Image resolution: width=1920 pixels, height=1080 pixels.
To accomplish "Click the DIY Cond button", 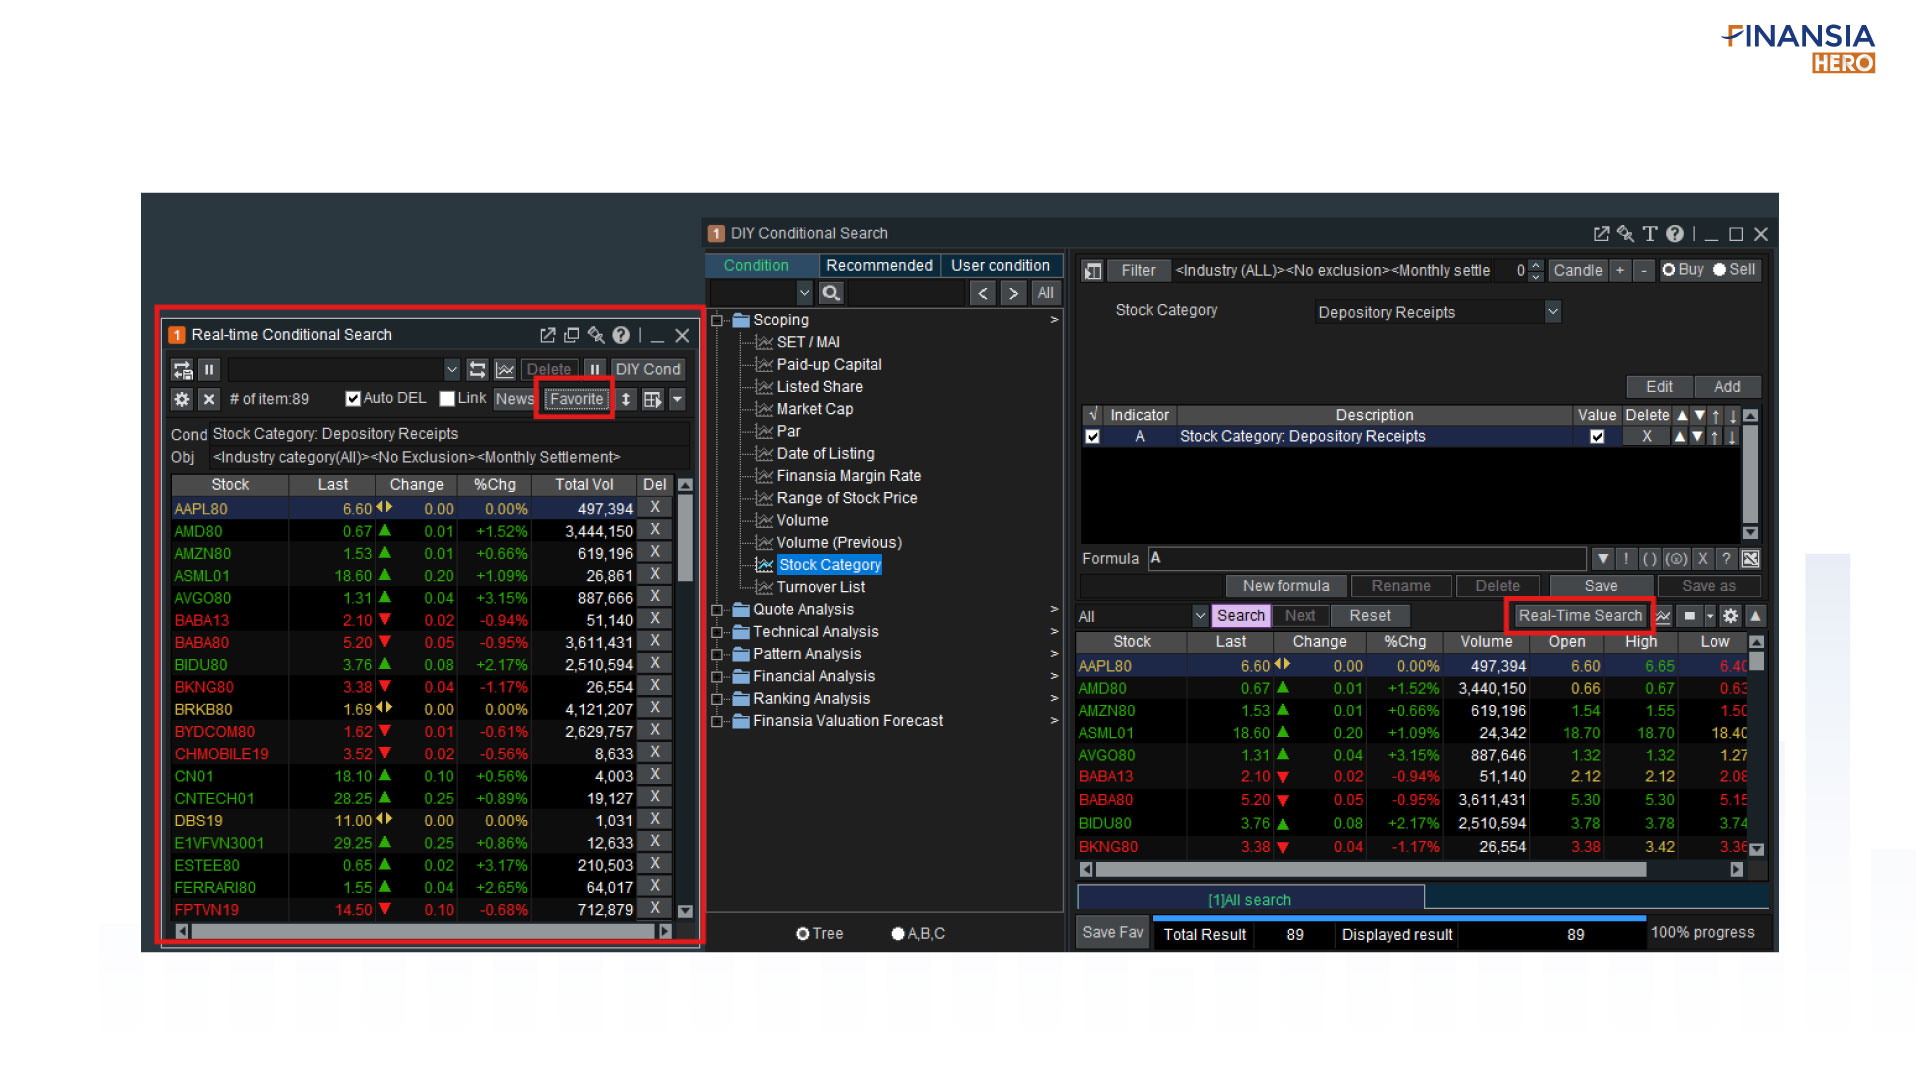I will point(647,370).
